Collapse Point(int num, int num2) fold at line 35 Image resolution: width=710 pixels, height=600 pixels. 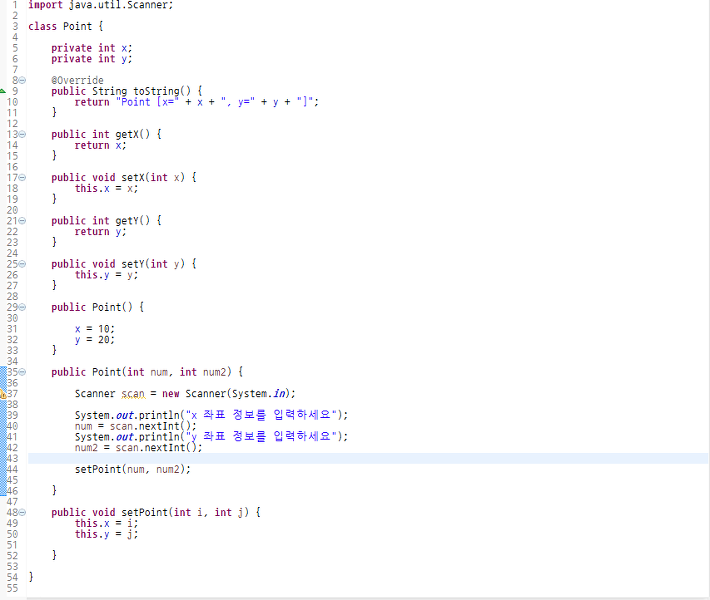[22, 372]
